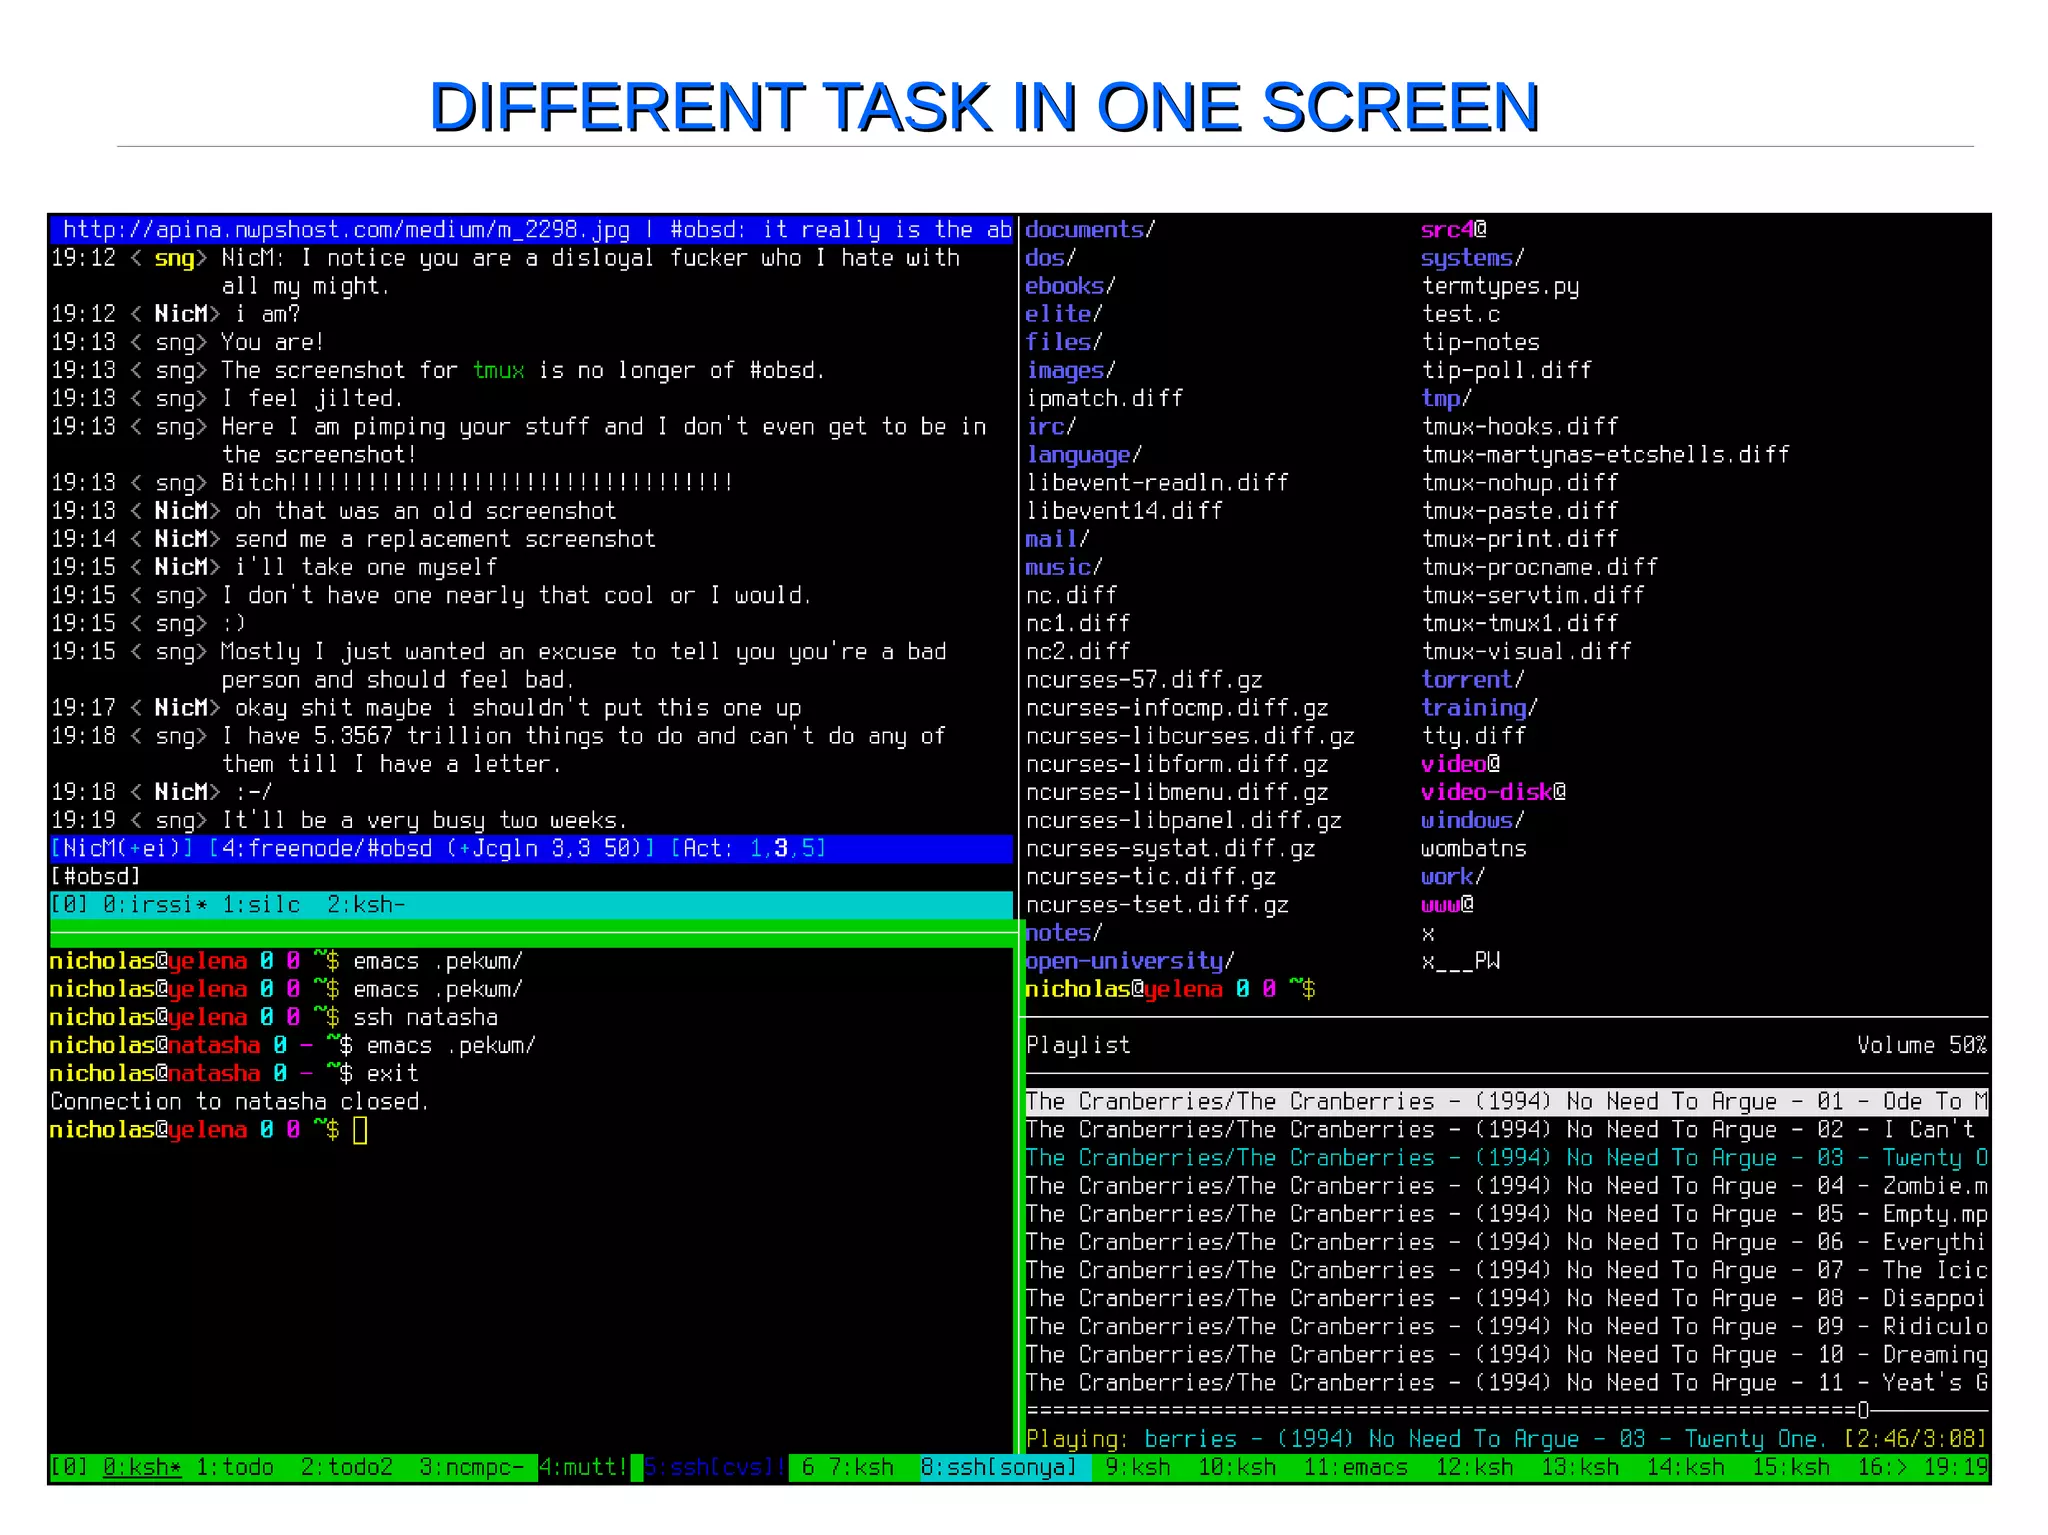Viewport: 2048px width, 1535px height.
Task: Click the language/ directory entry
Action: pos(1084,455)
